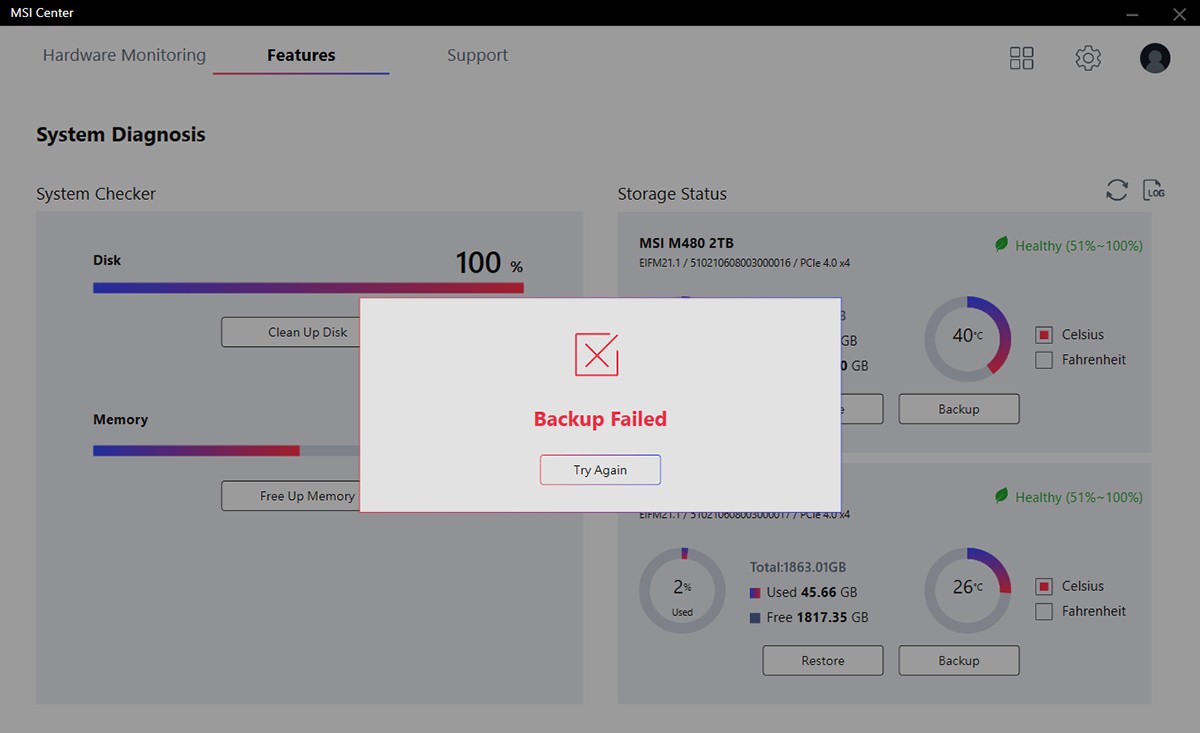
Task: Click green leaf Healthy icon for second drive
Action: [1001, 496]
